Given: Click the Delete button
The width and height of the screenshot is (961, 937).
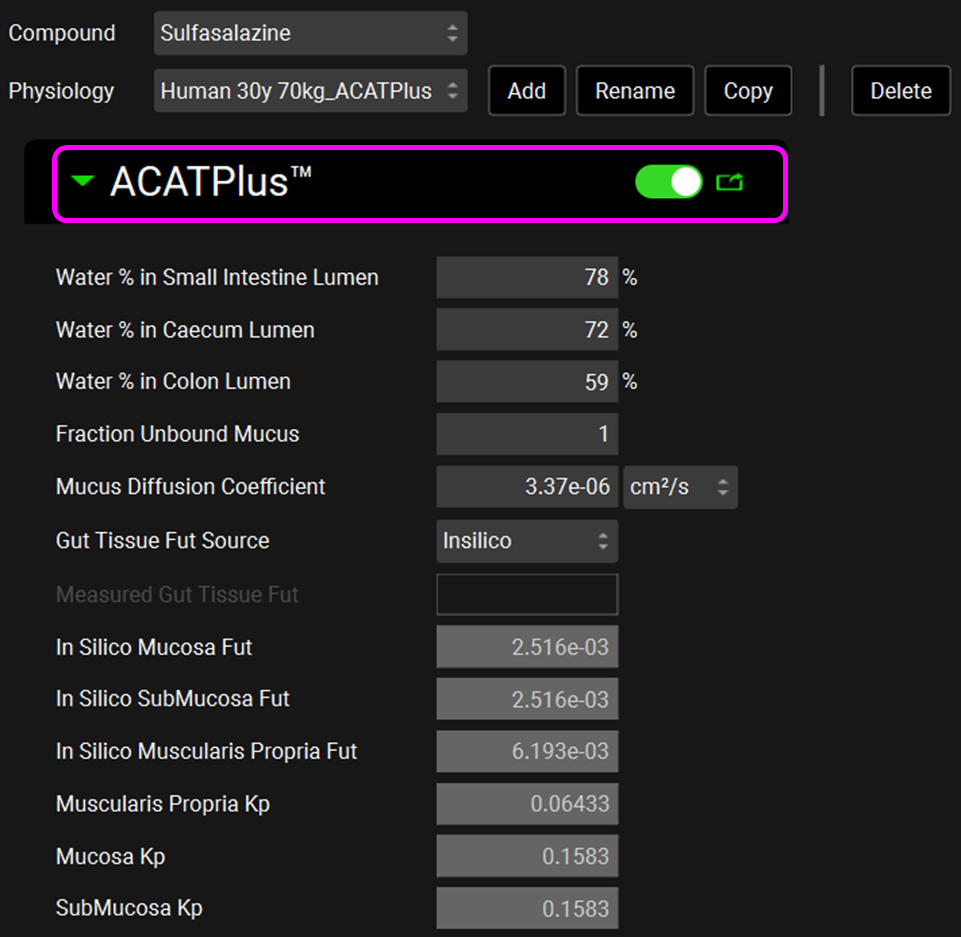Looking at the screenshot, I should click(x=900, y=91).
